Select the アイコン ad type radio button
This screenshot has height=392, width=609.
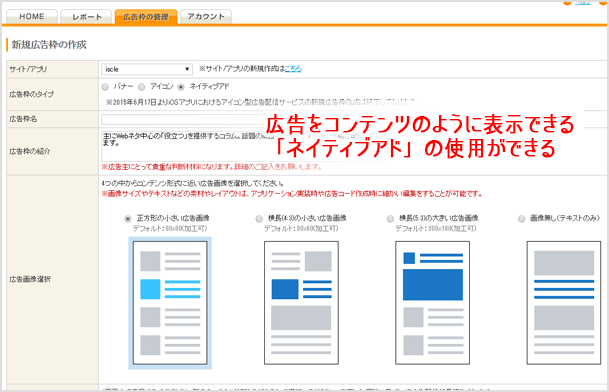[142, 87]
